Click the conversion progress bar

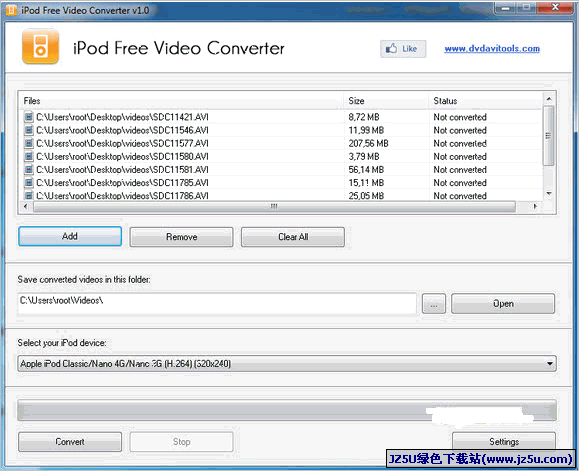click(x=287, y=410)
